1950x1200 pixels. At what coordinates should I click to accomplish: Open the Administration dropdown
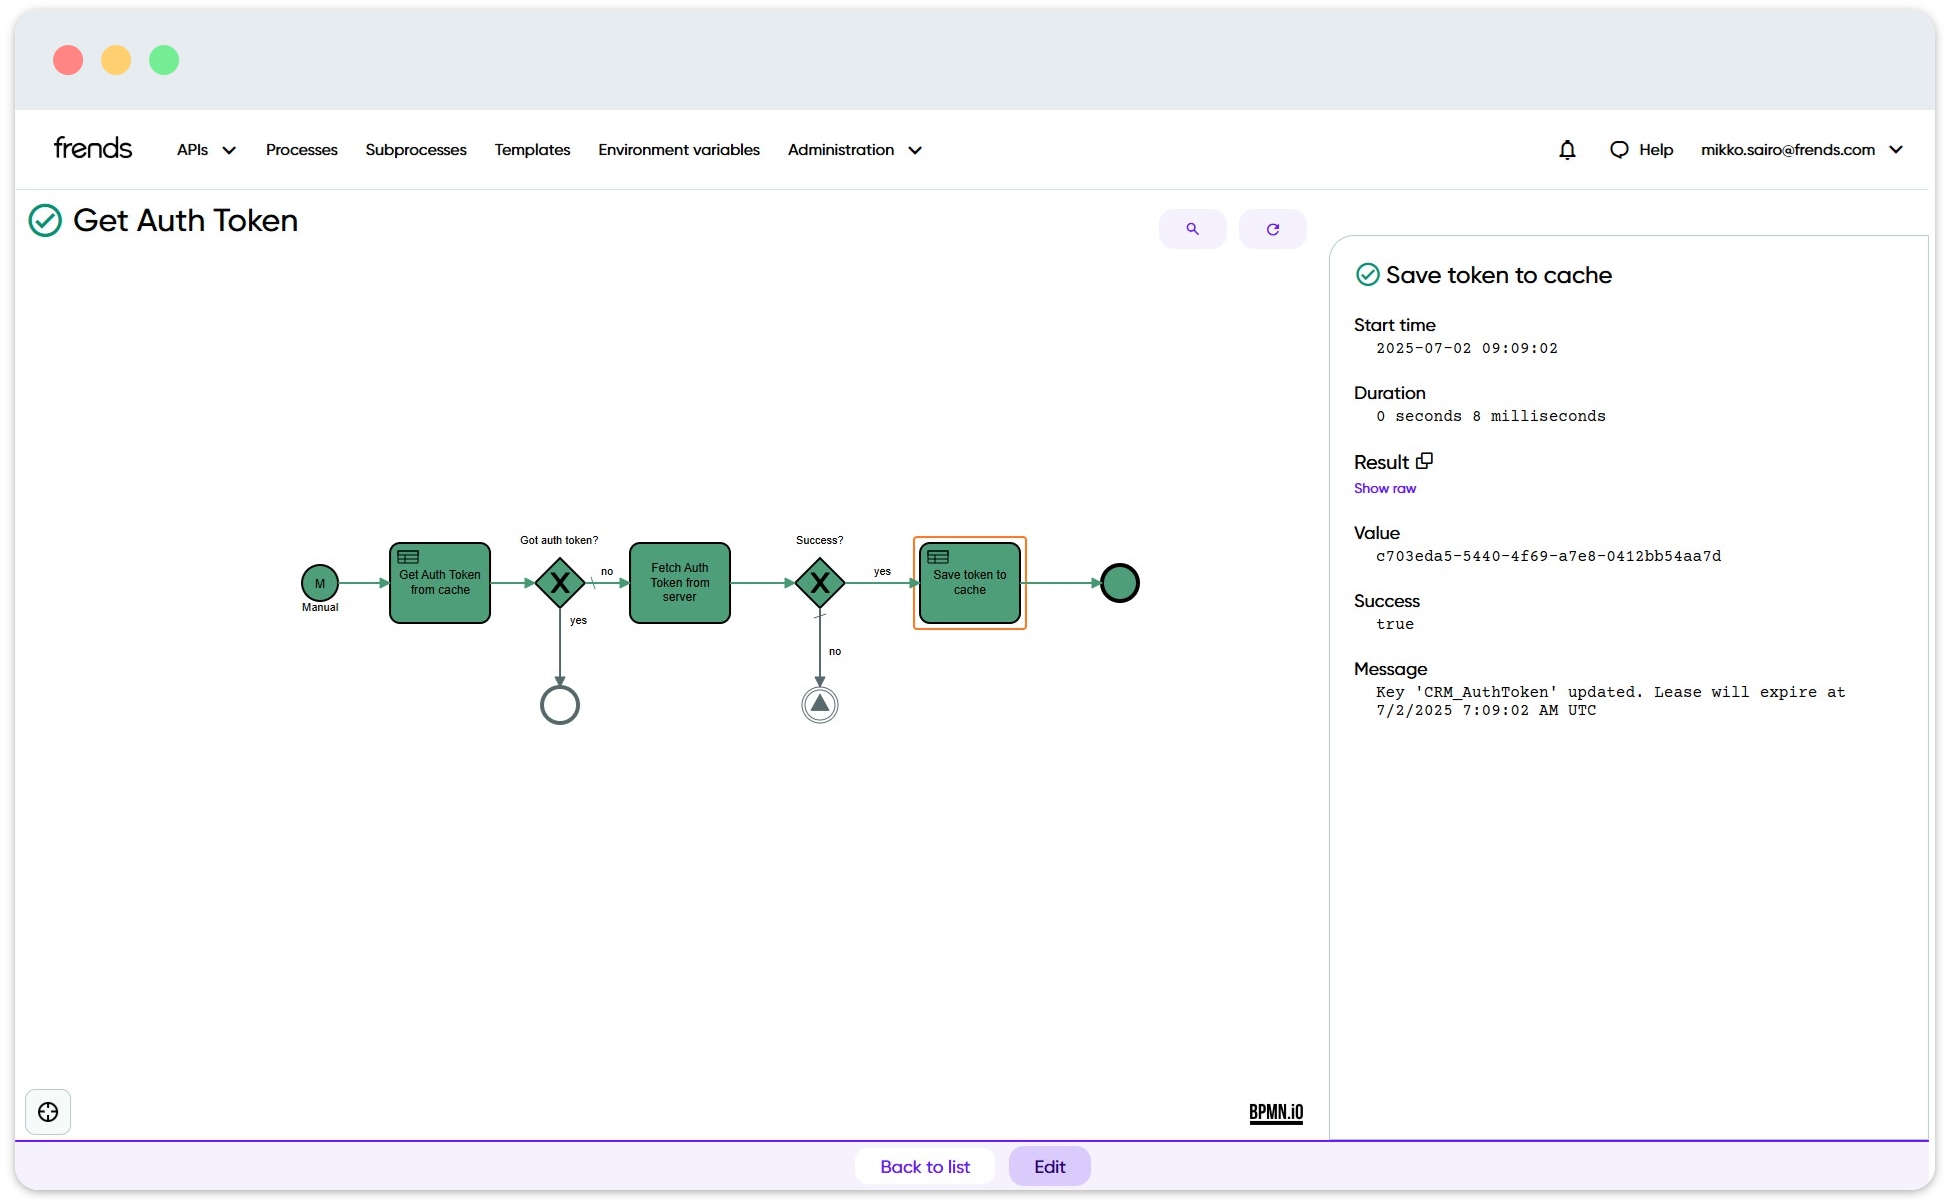pos(852,149)
